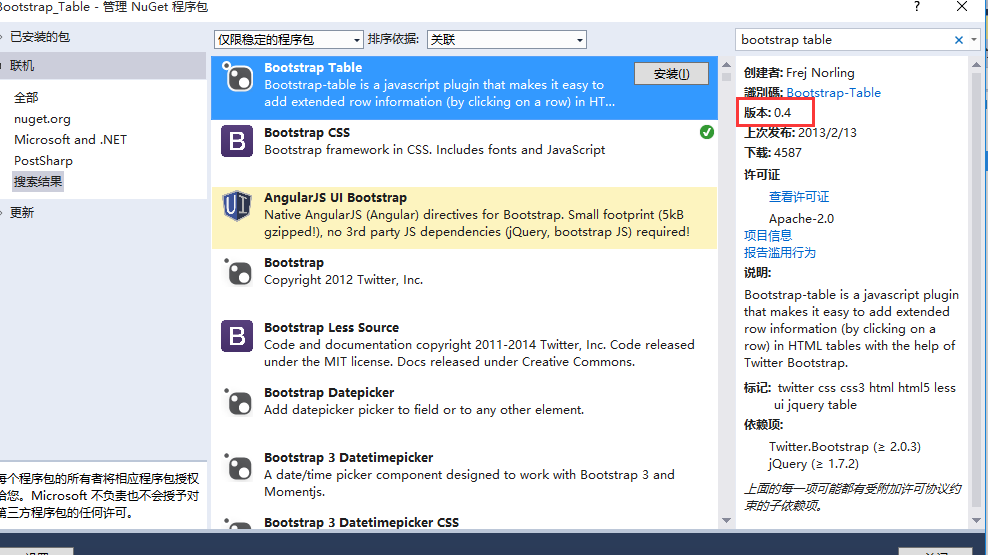The width and height of the screenshot is (988, 555).
Task: Select PostSharp source
Action: tap(43, 161)
